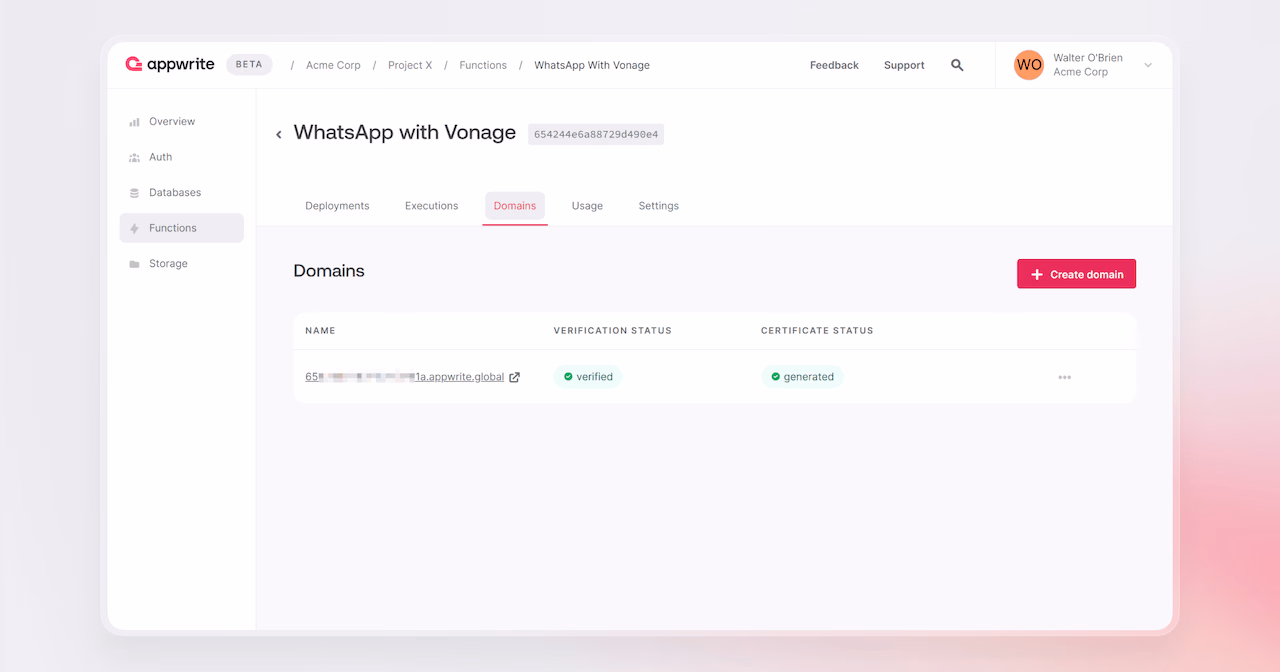Image resolution: width=1280 pixels, height=672 pixels.
Task: Click the Support link
Action: (904, 65)
